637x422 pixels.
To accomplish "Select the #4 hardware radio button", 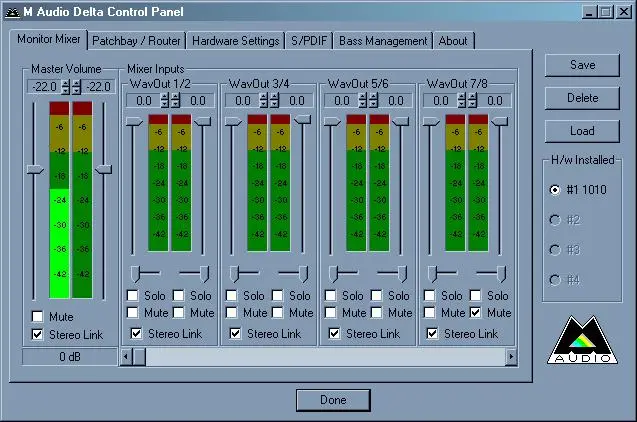I will 555,280.
